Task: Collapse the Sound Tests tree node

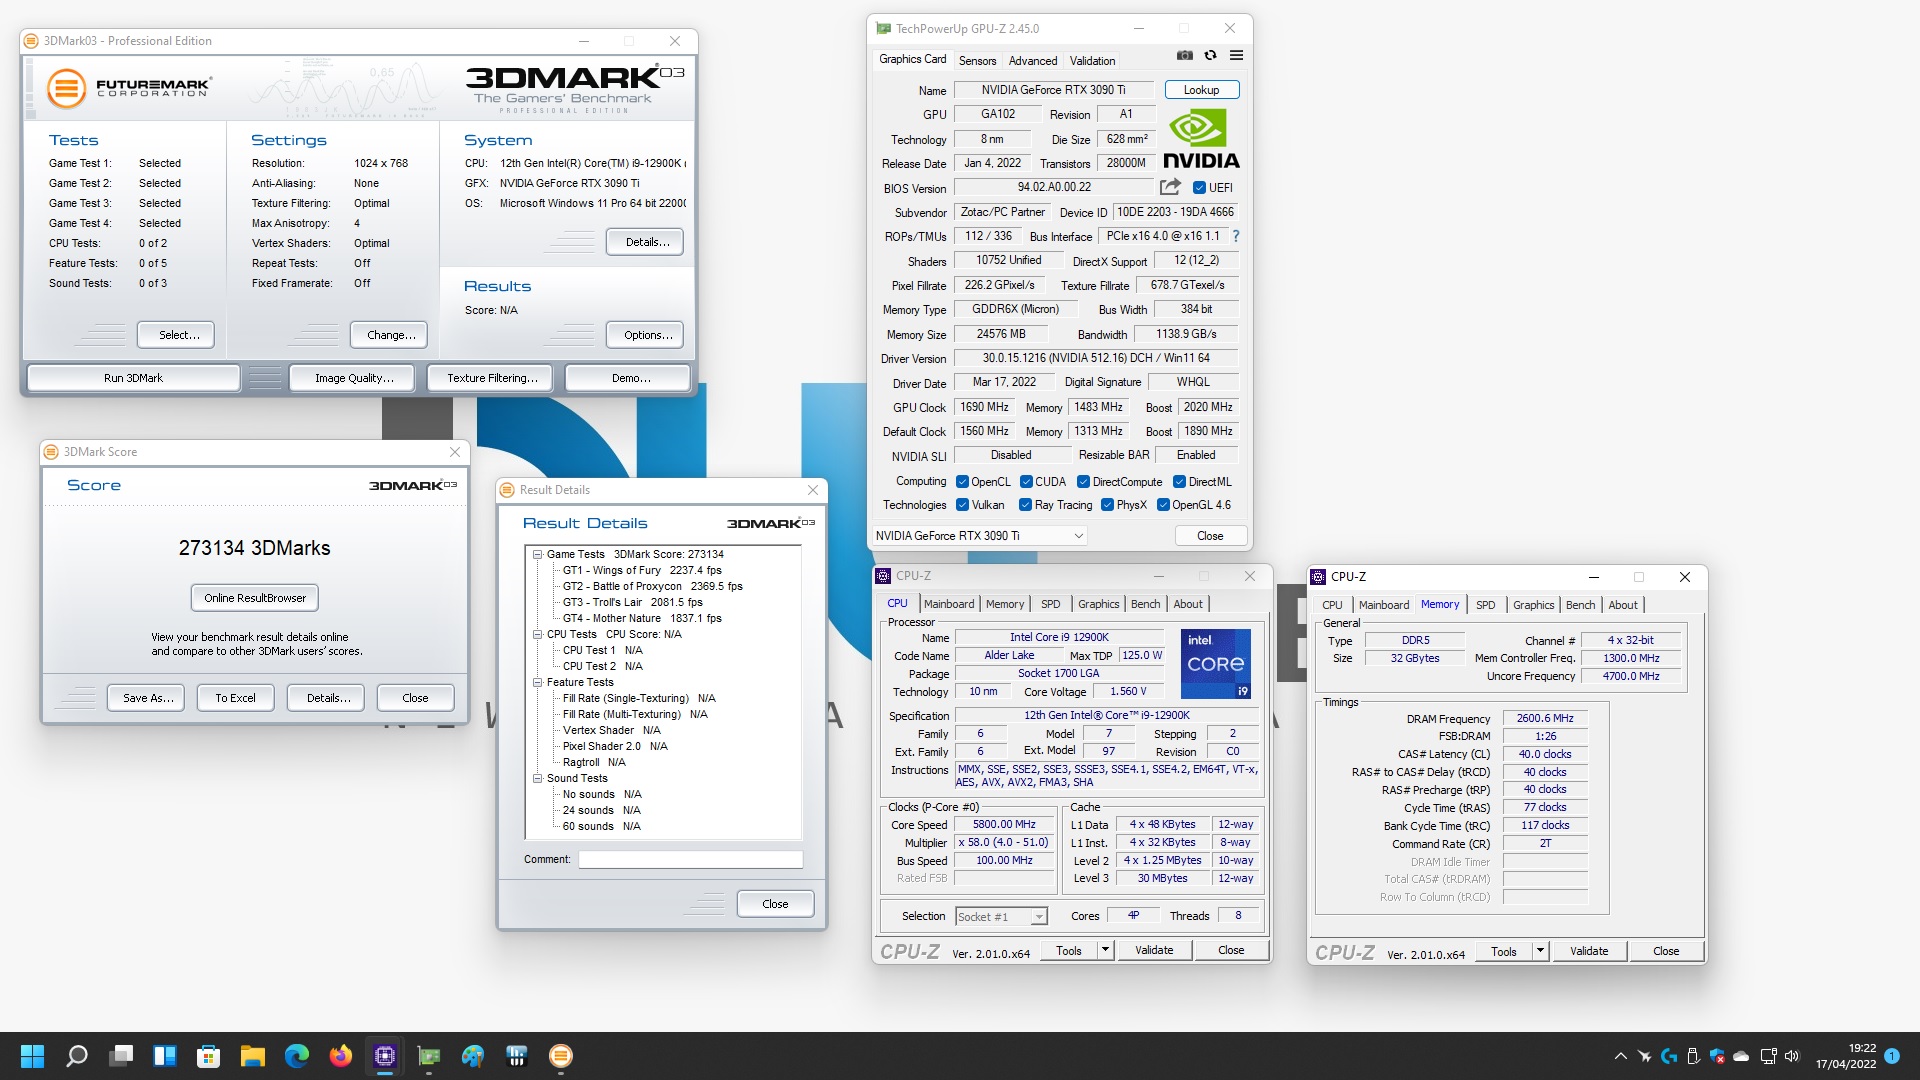Action: (x=537, y=778)
